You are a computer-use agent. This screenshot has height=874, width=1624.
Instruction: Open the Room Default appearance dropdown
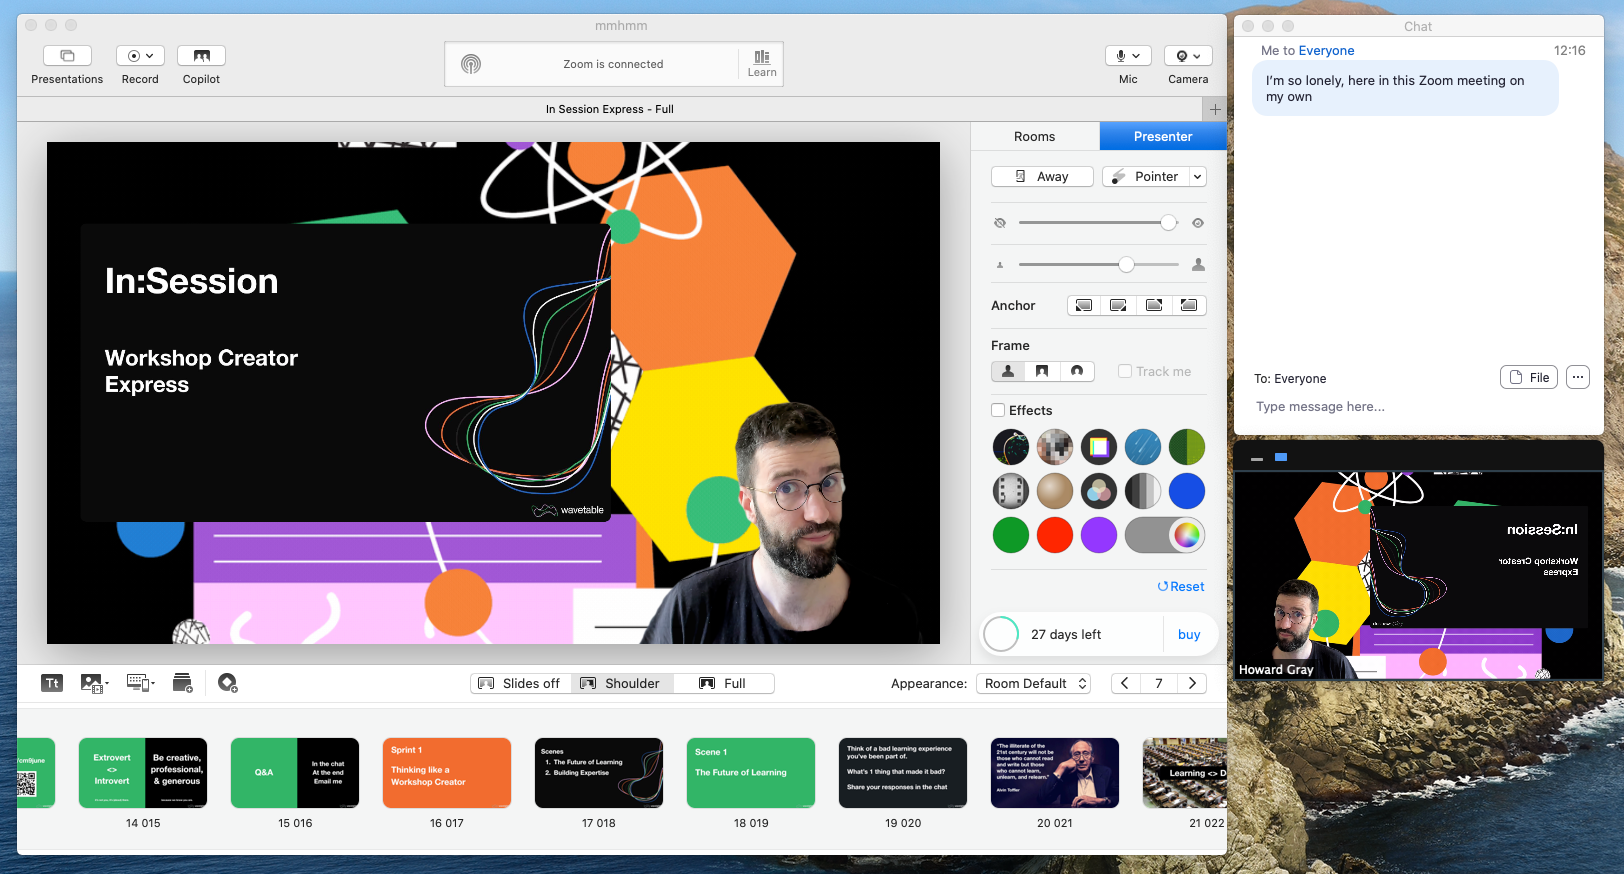[1033, 683]
